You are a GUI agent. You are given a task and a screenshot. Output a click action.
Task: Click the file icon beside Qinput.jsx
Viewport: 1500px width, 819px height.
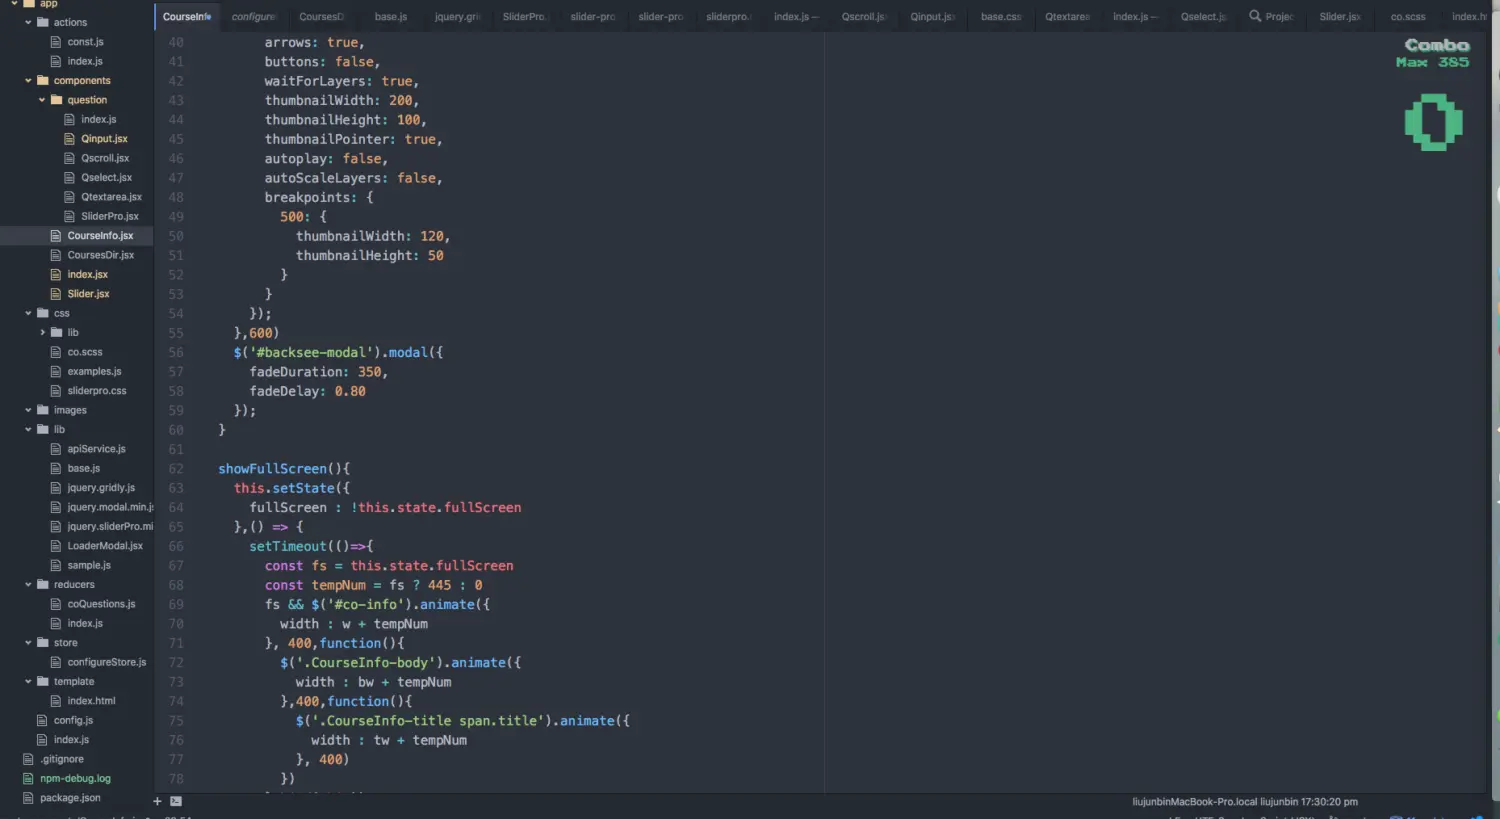tap(70, 139)
